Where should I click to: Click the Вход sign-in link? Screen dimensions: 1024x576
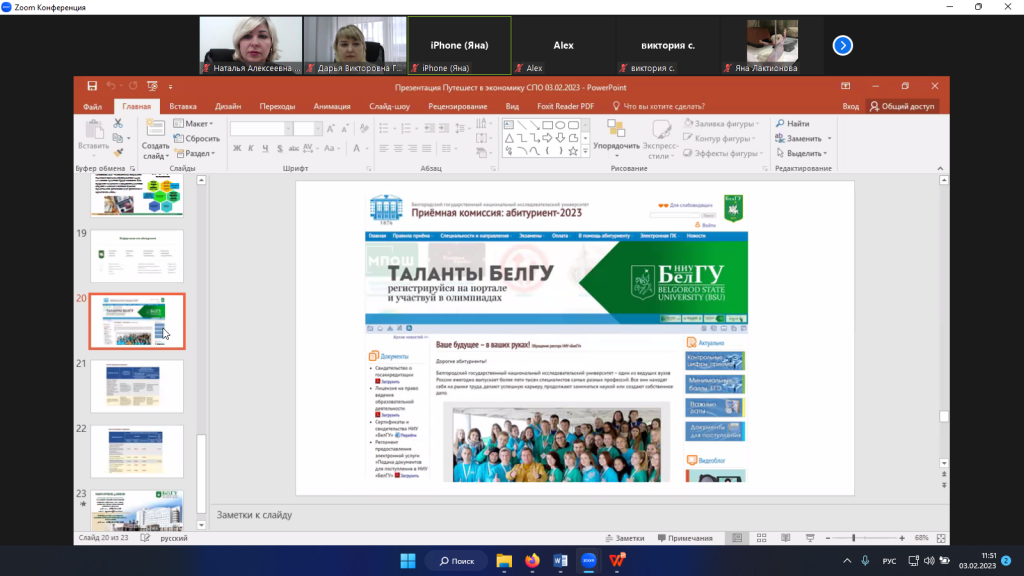pyautogui.click(x=850, y=106)
